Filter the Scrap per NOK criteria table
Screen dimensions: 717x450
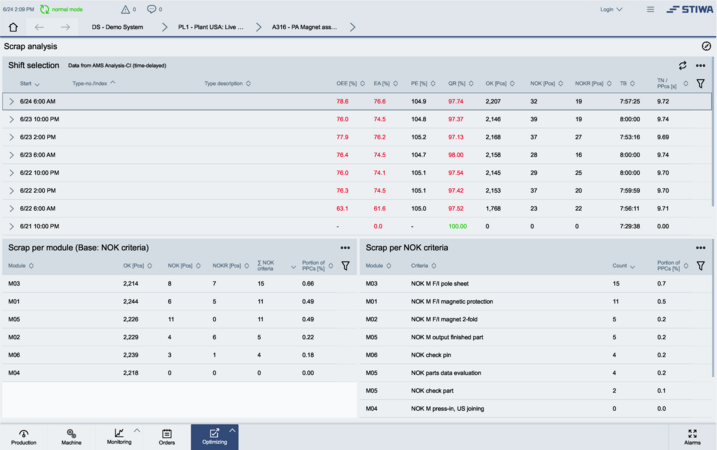coord(700,266)
